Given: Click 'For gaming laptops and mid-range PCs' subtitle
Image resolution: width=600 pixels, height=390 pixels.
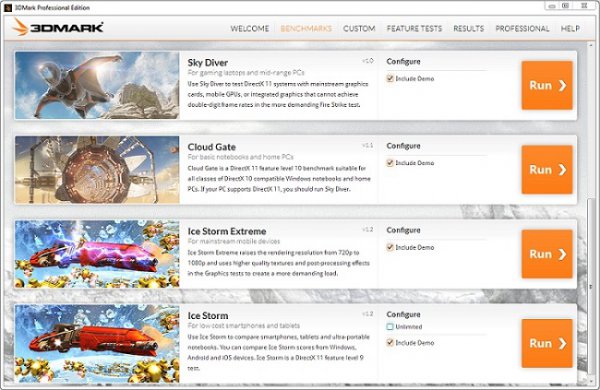Looking at the screenshot, I should coord(246,72).
